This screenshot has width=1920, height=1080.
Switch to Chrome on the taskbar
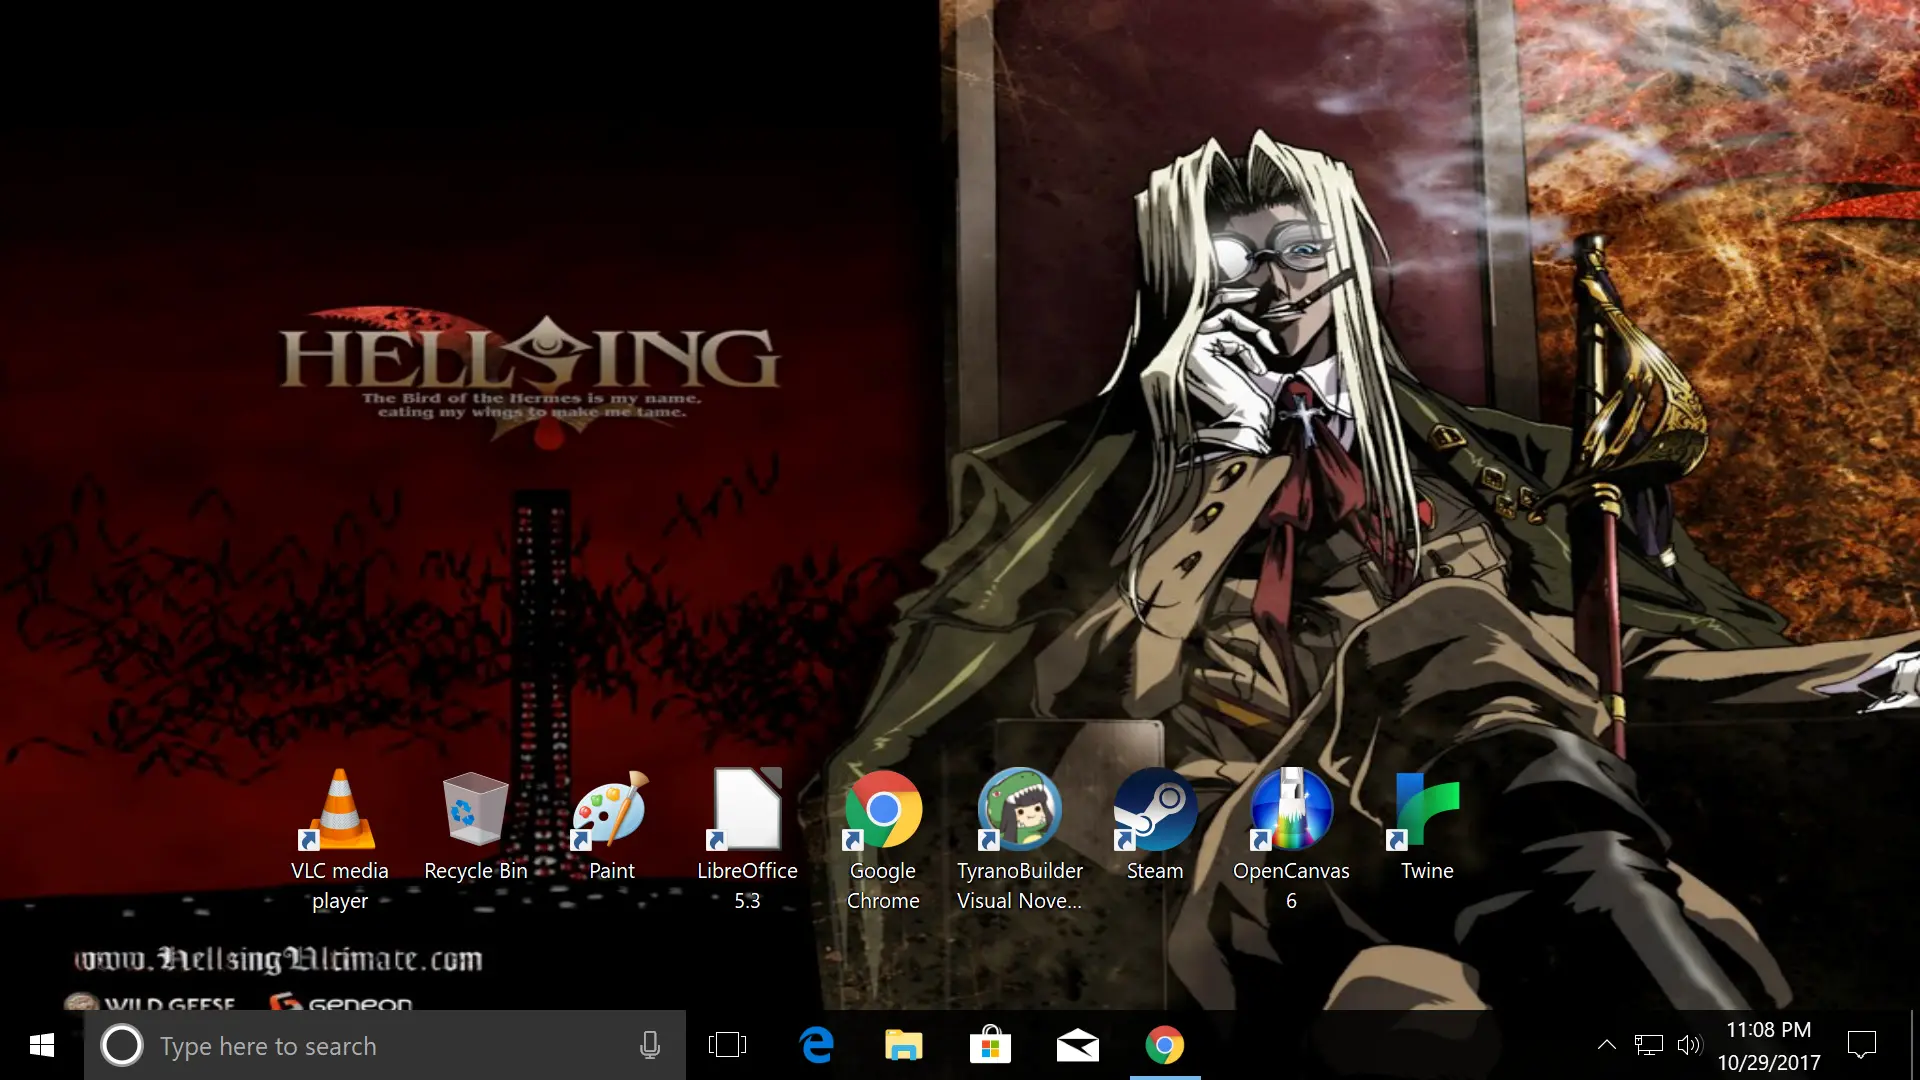tap(1165, 1046)
